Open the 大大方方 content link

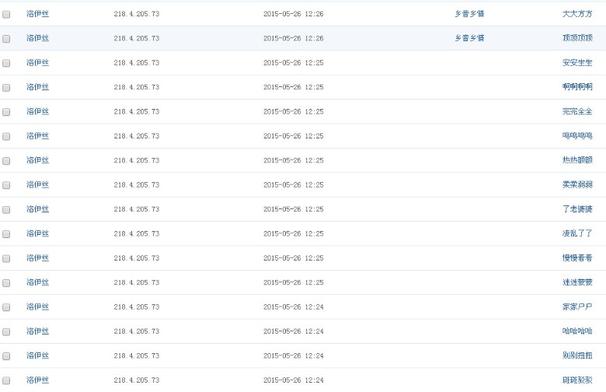pyautogui.click(x=577, y=14)
